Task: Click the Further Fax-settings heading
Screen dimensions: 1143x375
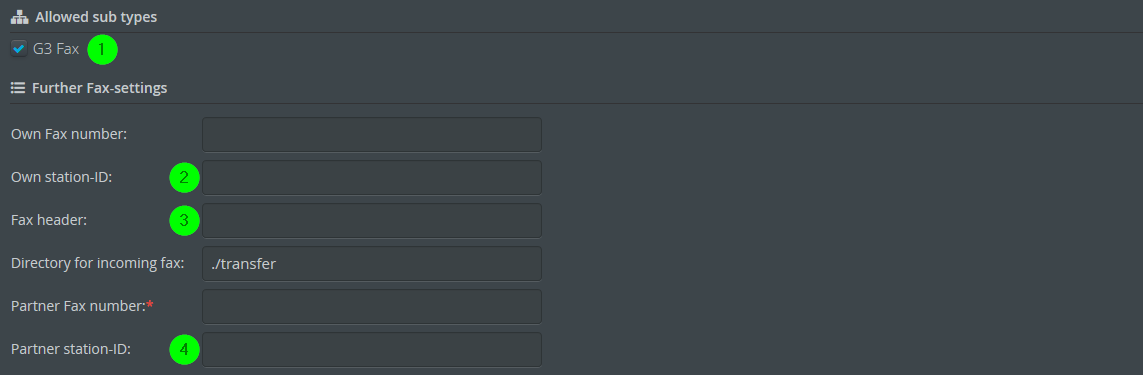Action: (100, 88)
